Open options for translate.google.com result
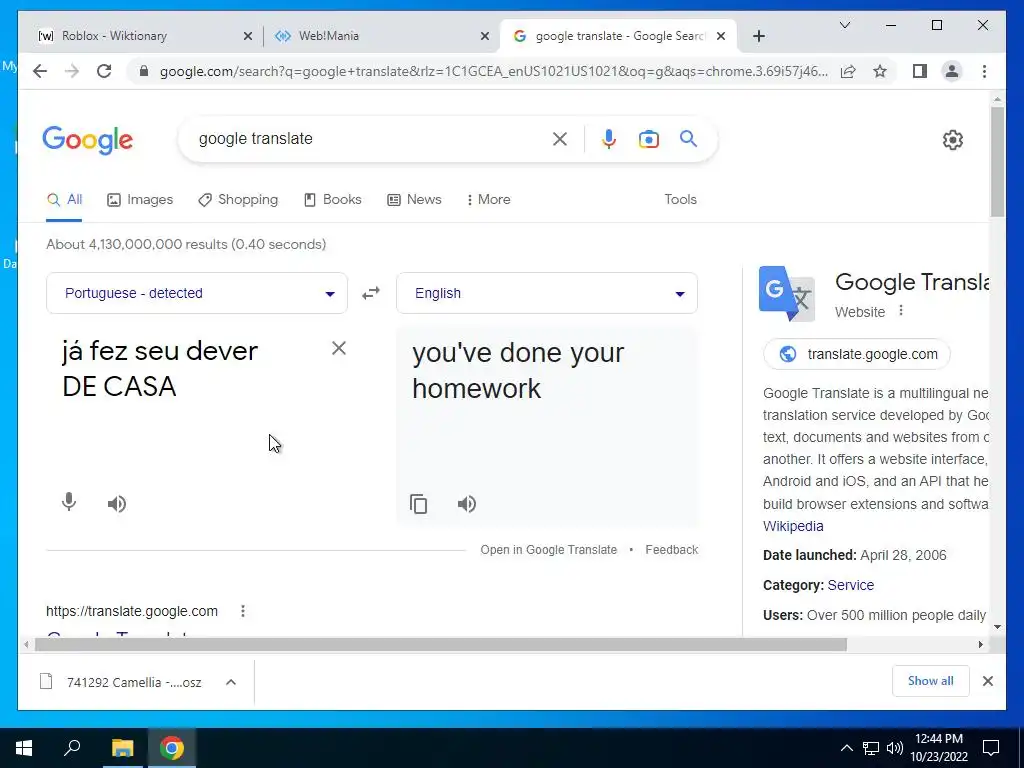Viewport: 1024px width, 768px height. point(243,611)
